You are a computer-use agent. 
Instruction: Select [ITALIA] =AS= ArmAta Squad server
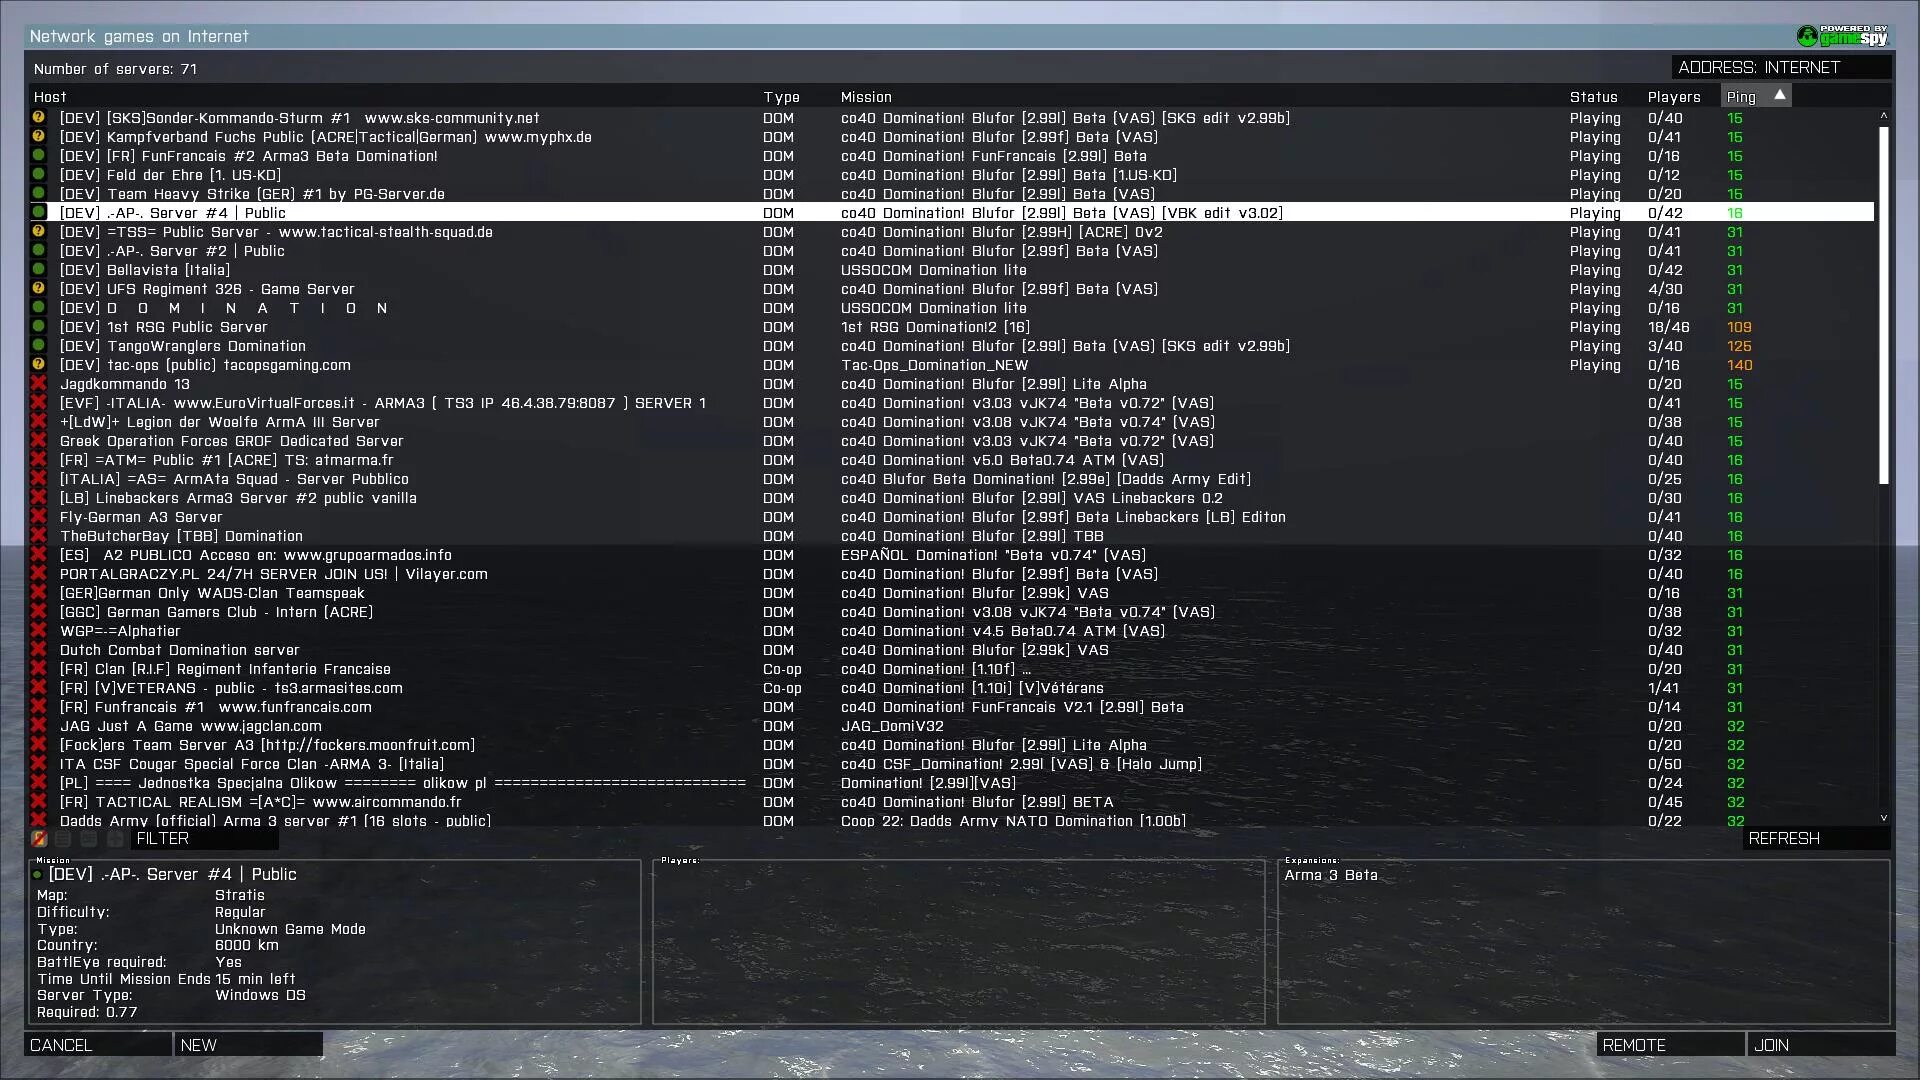click(952, 479)
